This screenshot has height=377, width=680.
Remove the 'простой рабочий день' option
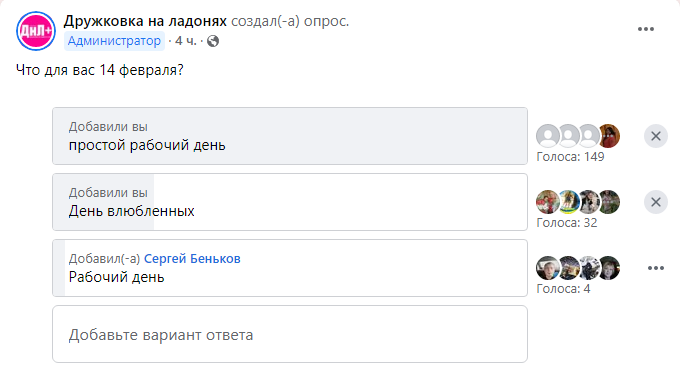coord(656,136)
